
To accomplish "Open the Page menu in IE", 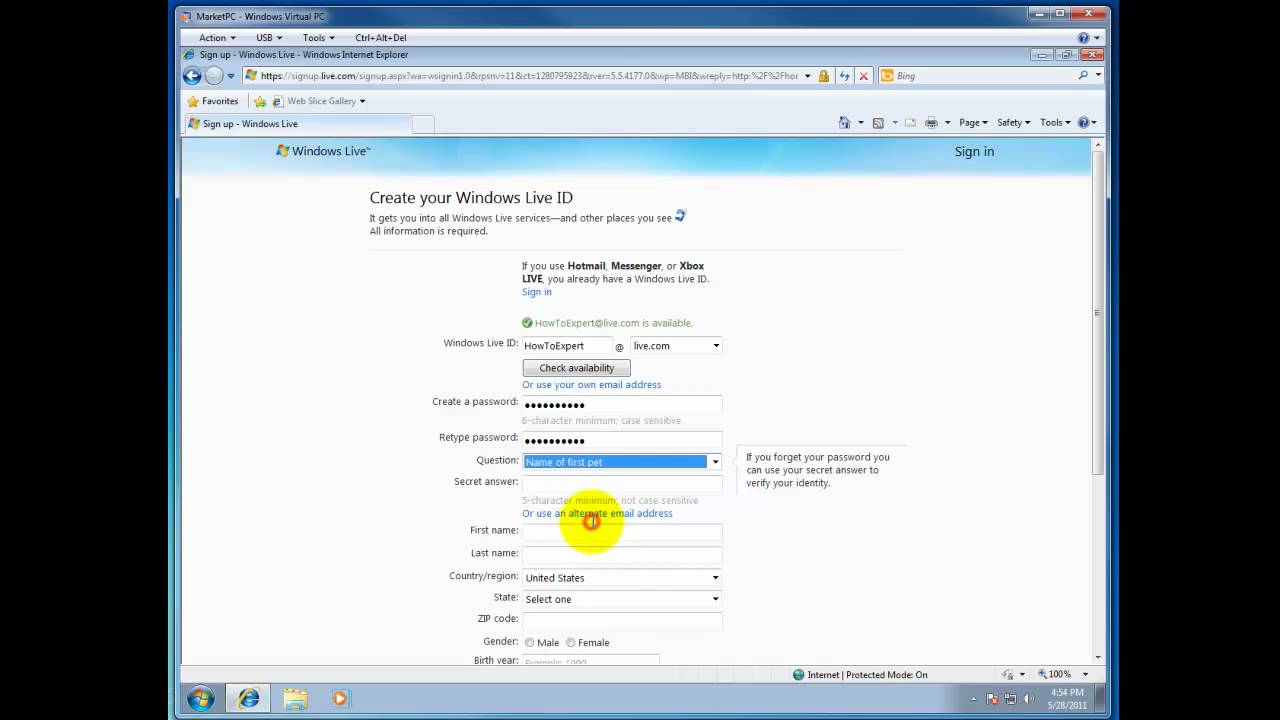I will (973, 123).
